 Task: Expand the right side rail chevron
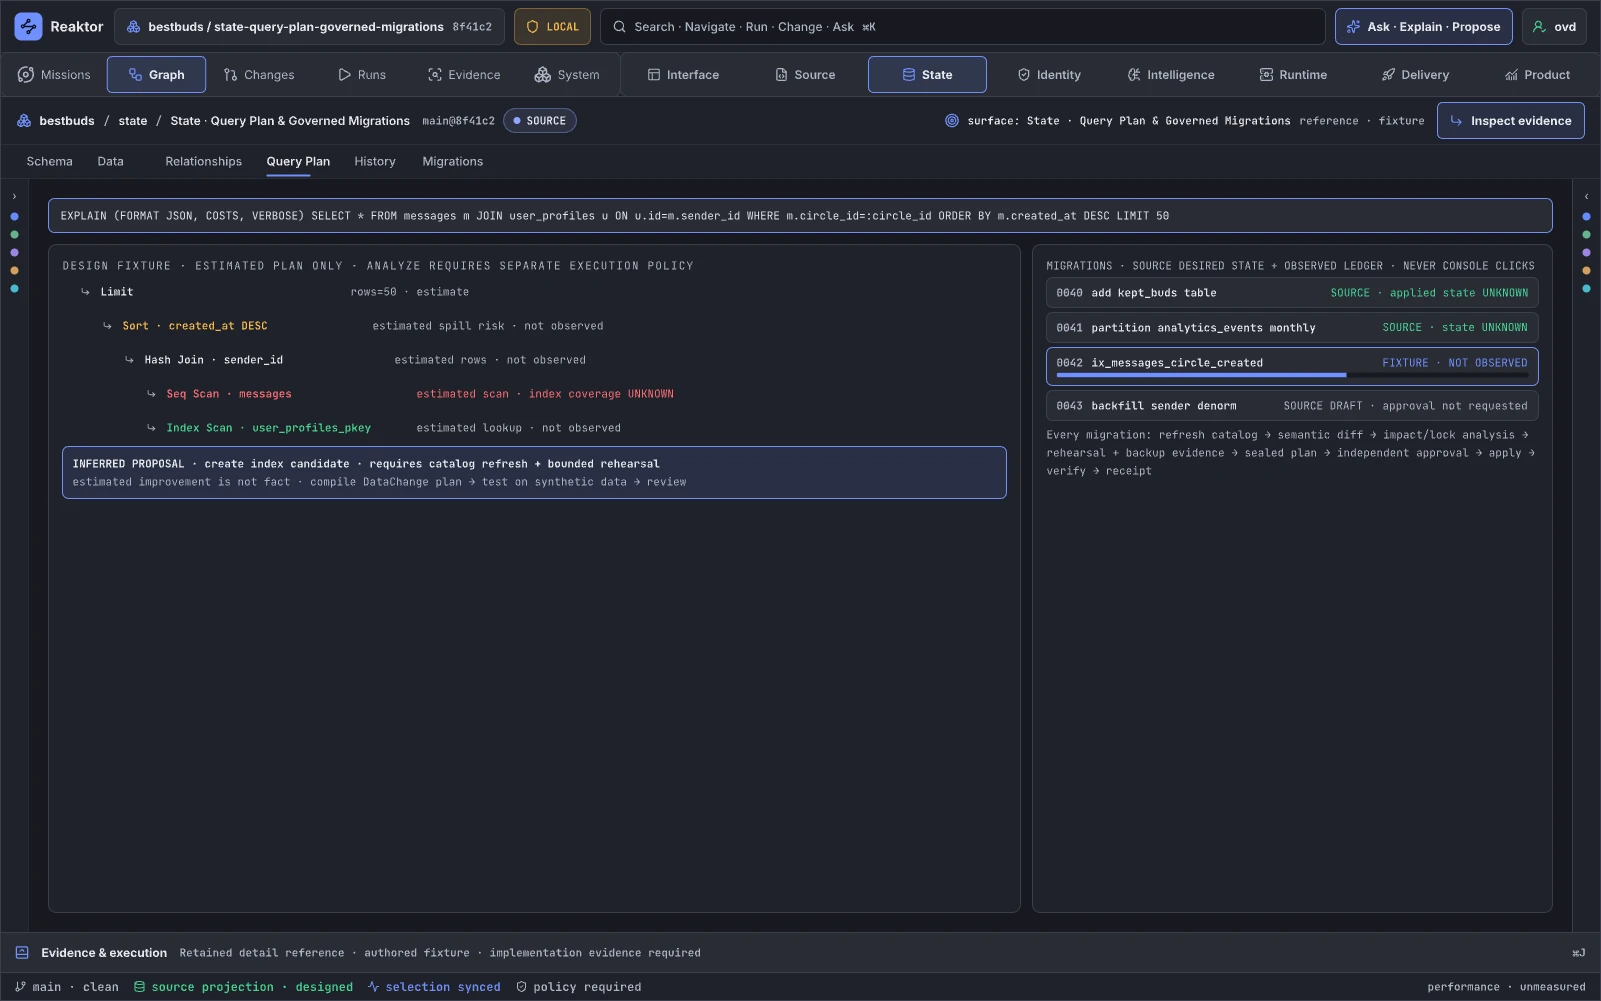tap(1586, 197)
